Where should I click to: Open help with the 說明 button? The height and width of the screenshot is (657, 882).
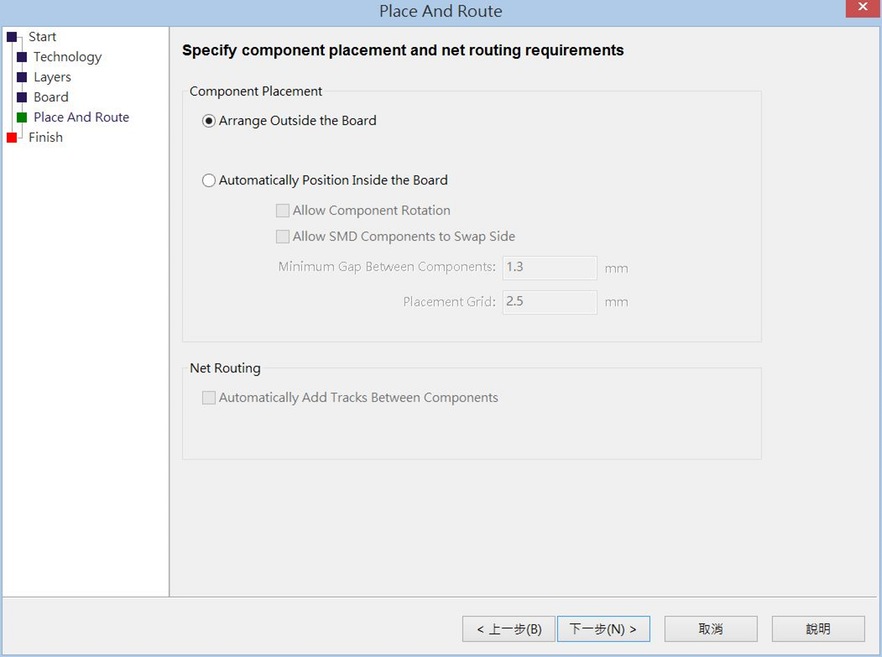(x=818, y=629)
